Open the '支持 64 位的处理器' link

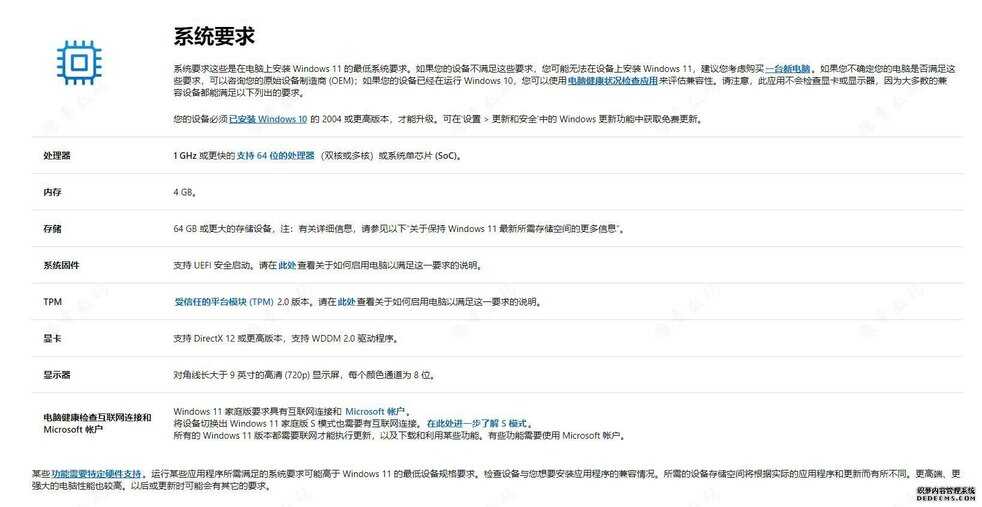coord(276,156)
